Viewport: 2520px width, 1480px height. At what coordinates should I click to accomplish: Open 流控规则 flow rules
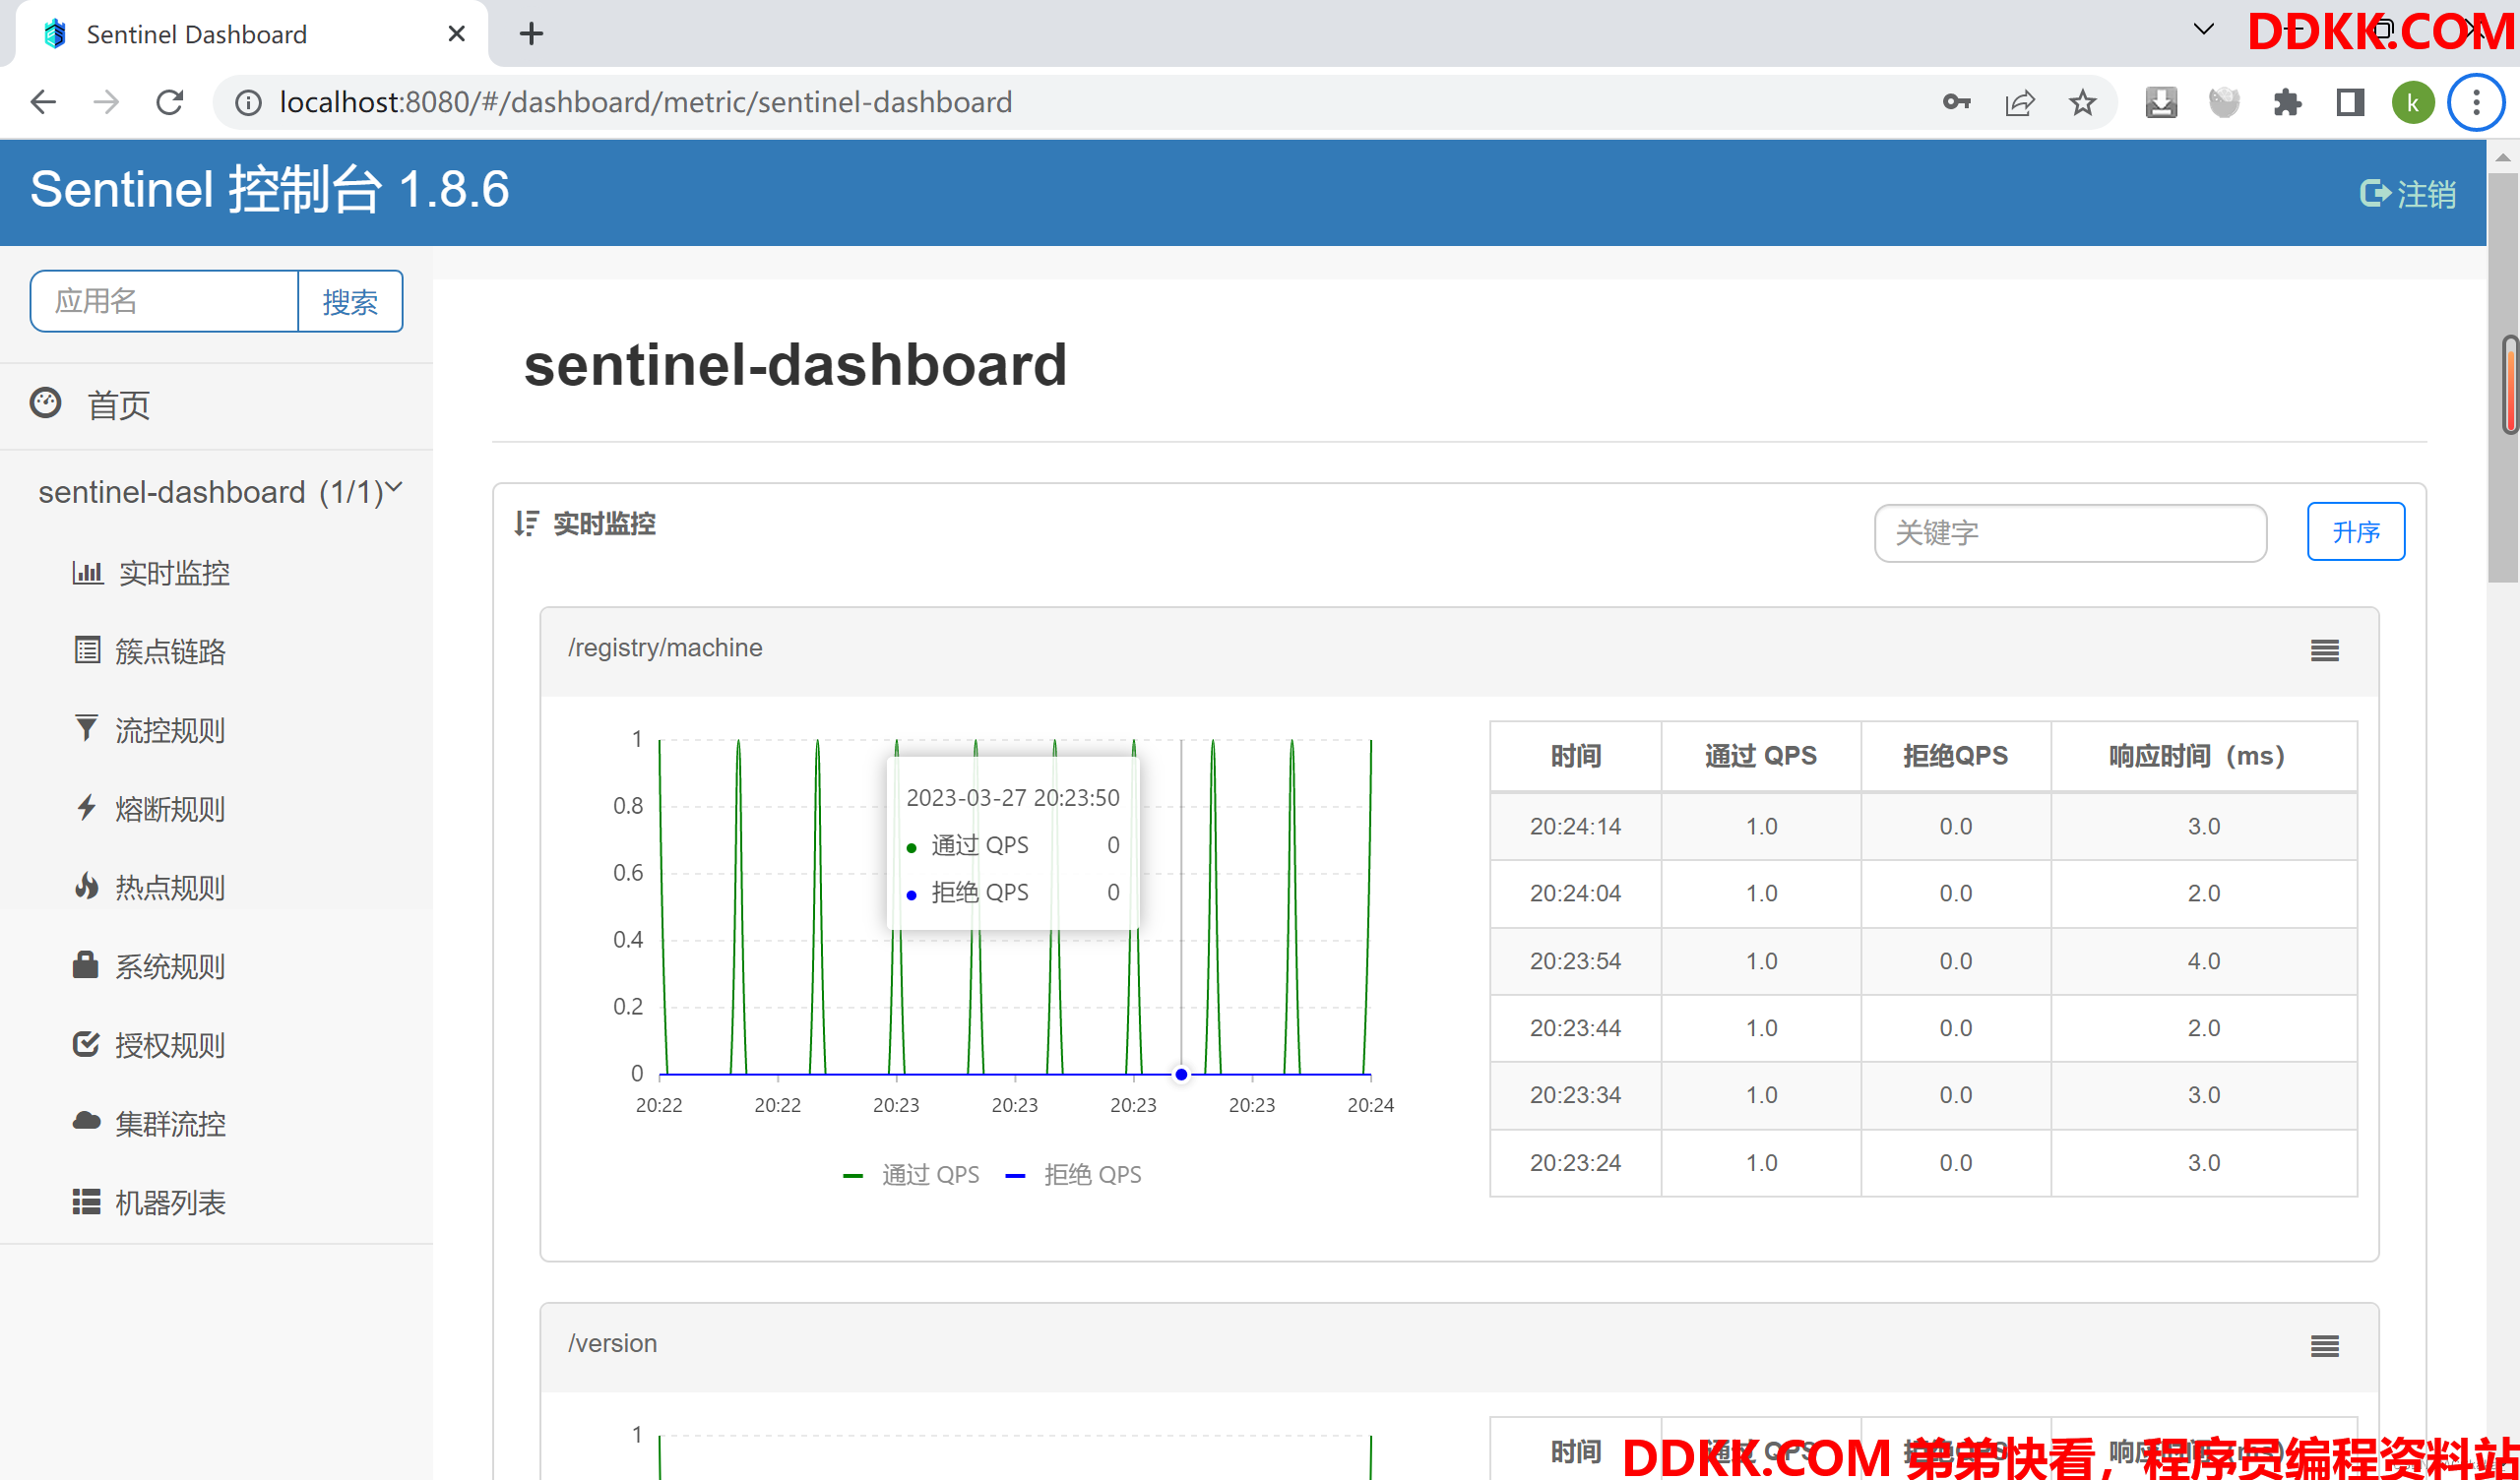pos(170,730)
